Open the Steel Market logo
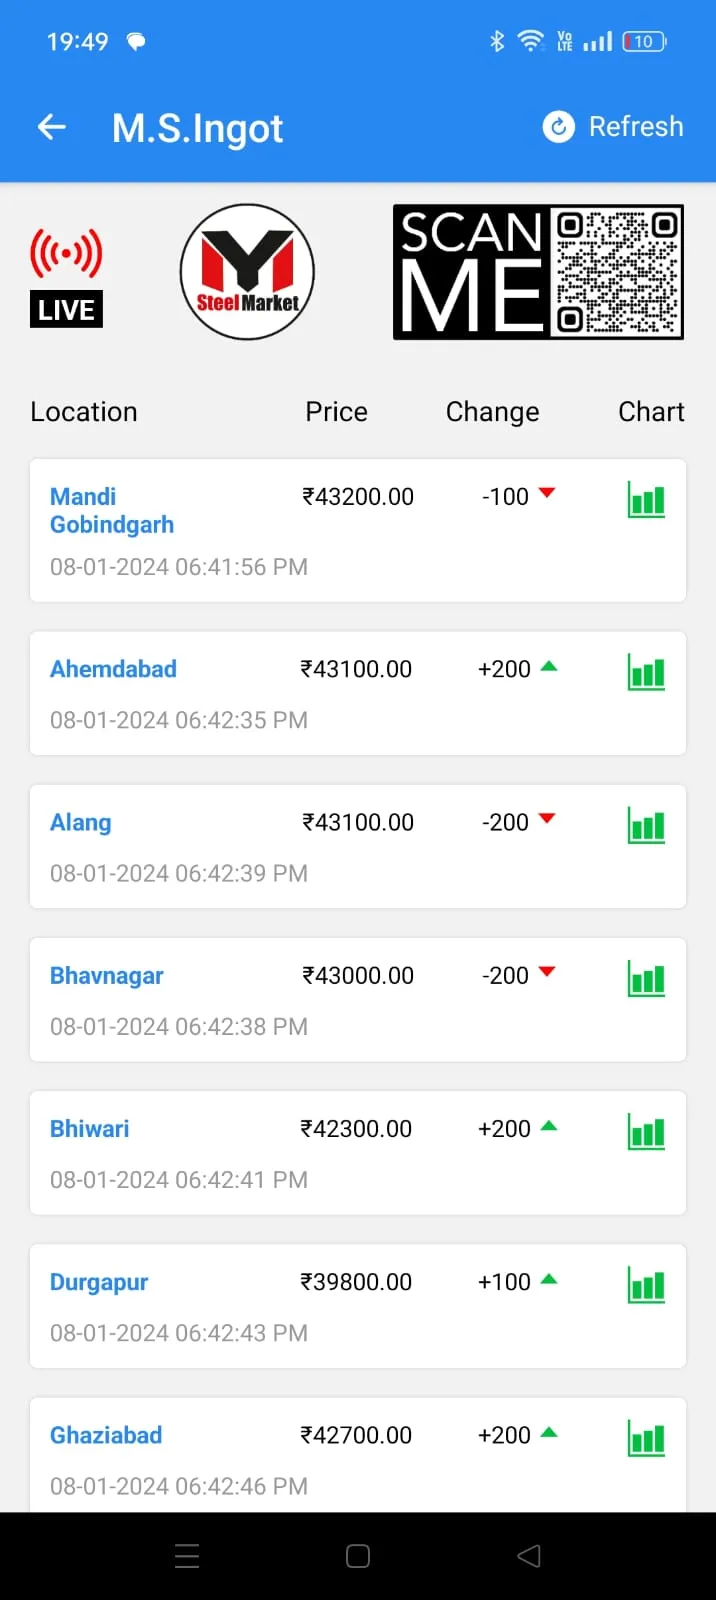The width and height of the screenshot is (716, 1600). [x=247, y=272]
